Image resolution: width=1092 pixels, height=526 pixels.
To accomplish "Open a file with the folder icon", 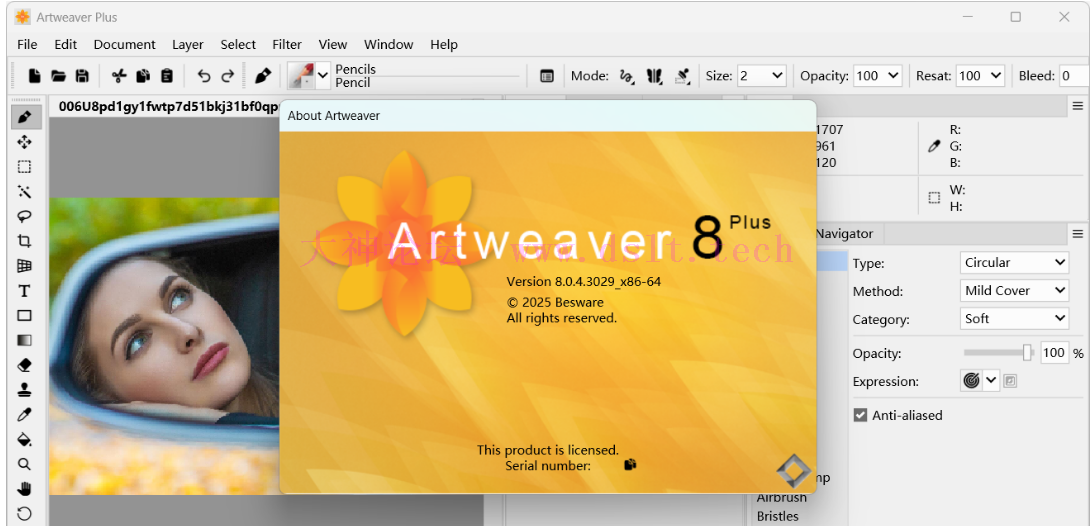I will 58,76.
